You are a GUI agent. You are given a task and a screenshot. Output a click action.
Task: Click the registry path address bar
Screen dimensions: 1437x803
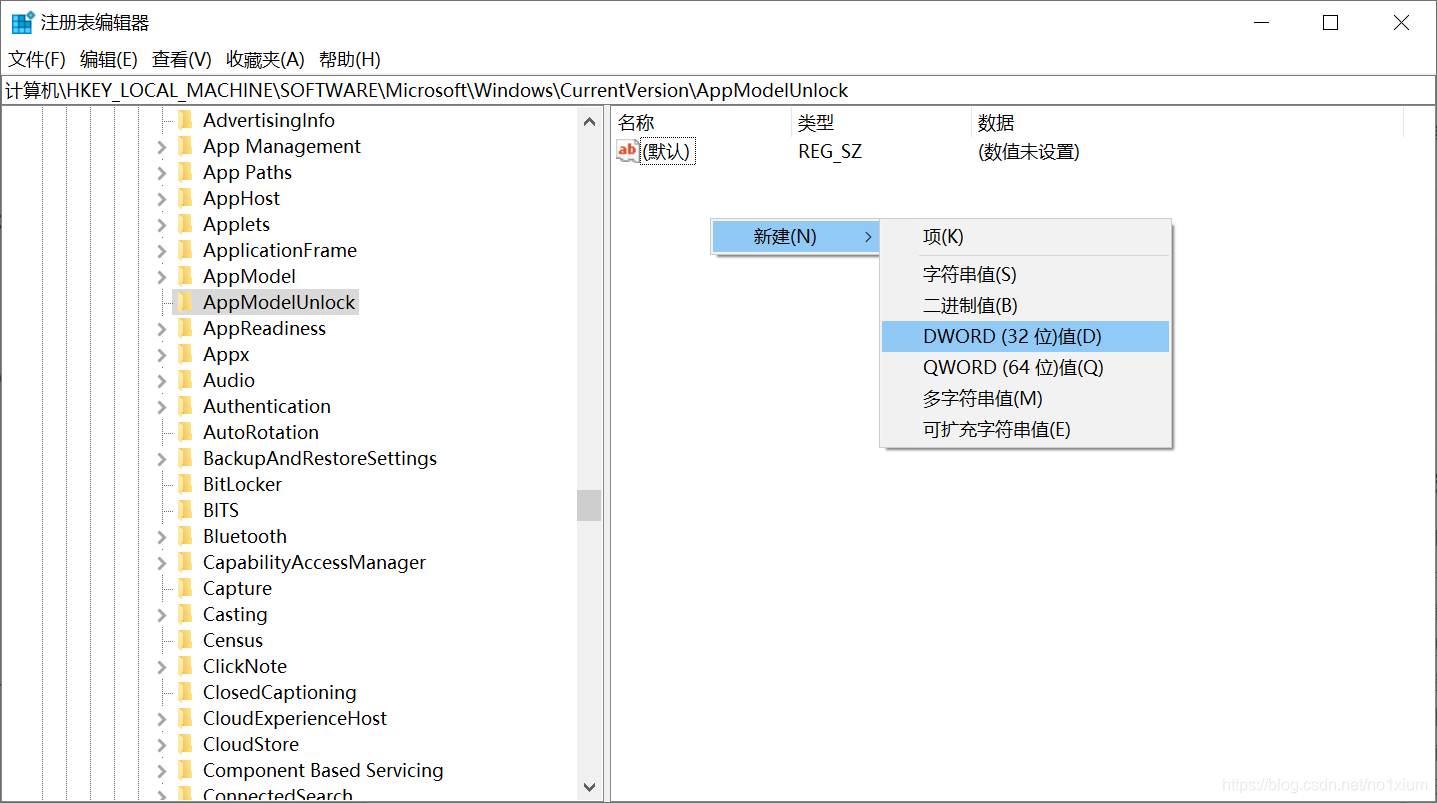click(718, 90)
